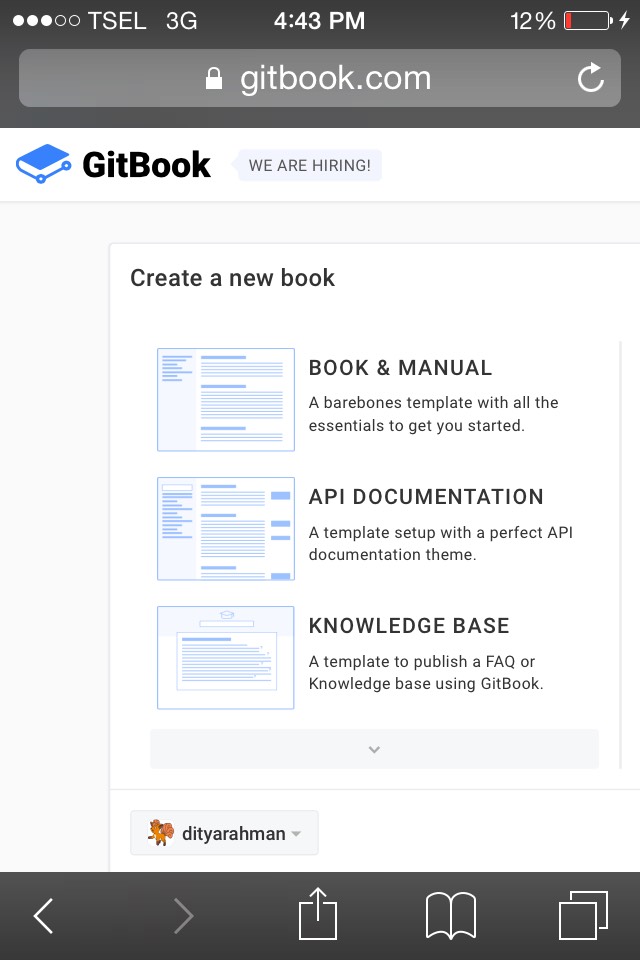Tap the TSEL carrier label in status bar
Viewport: 640px width, 960px height.
(x=117, y=21)
